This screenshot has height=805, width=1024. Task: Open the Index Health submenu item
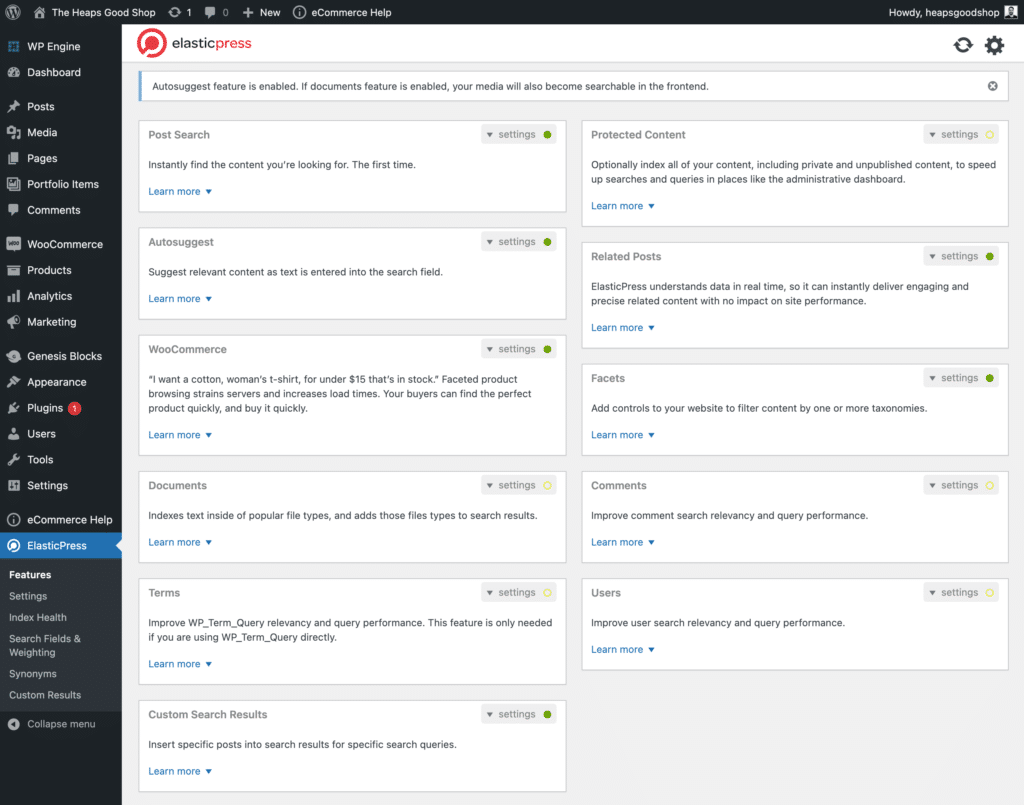point(38,618)
